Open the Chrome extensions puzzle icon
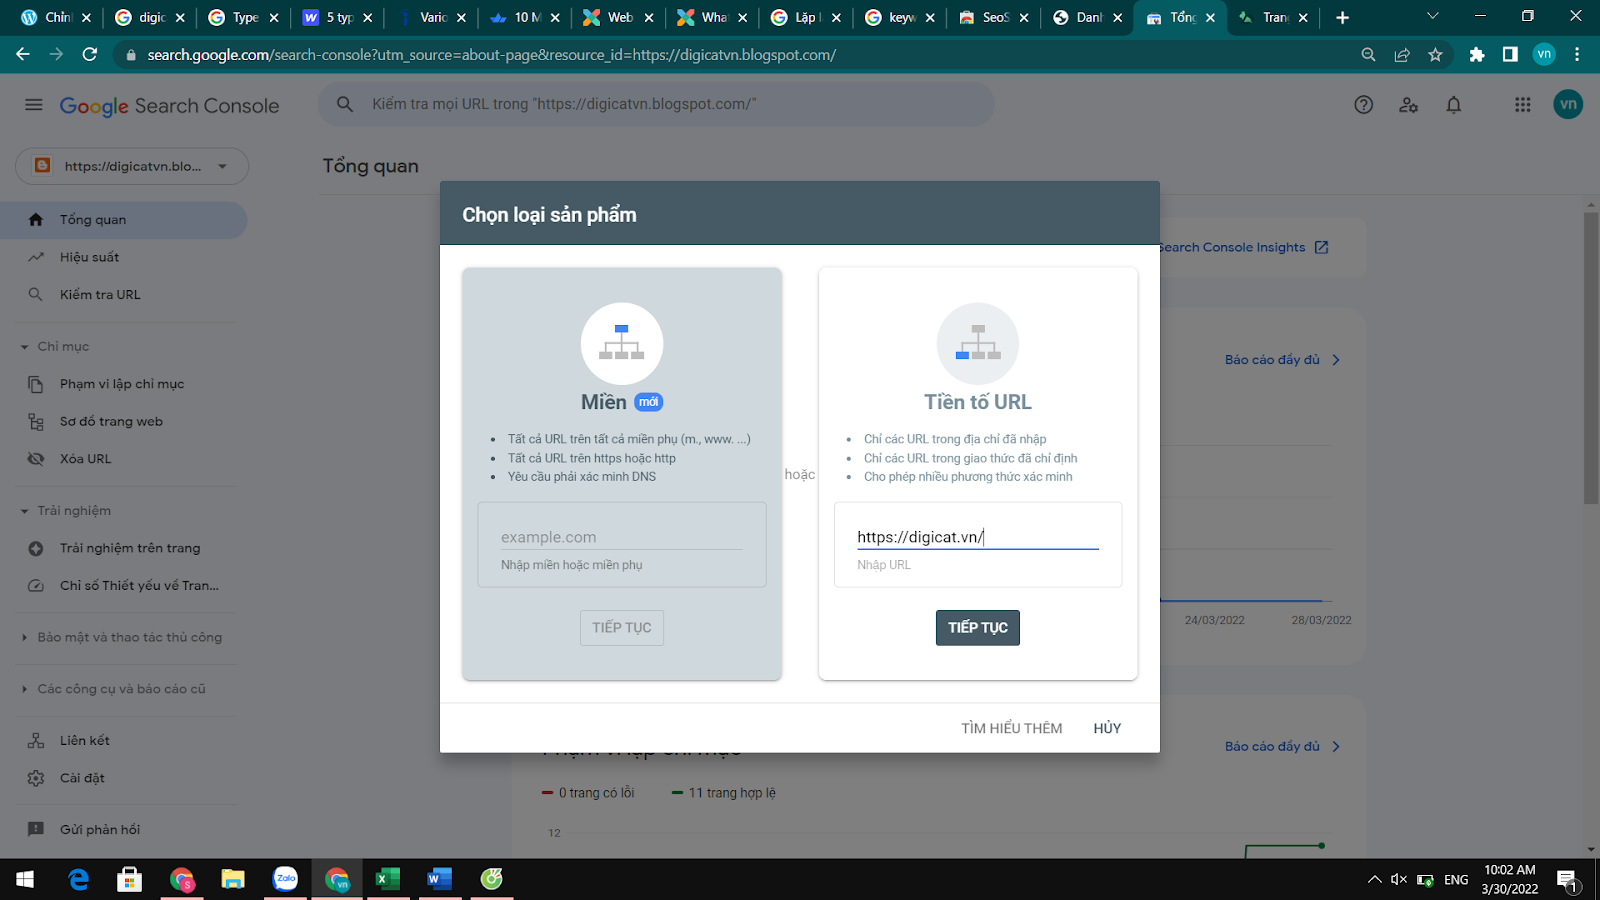This screenshot has width=1600, height=900. tap(1477, 55)
